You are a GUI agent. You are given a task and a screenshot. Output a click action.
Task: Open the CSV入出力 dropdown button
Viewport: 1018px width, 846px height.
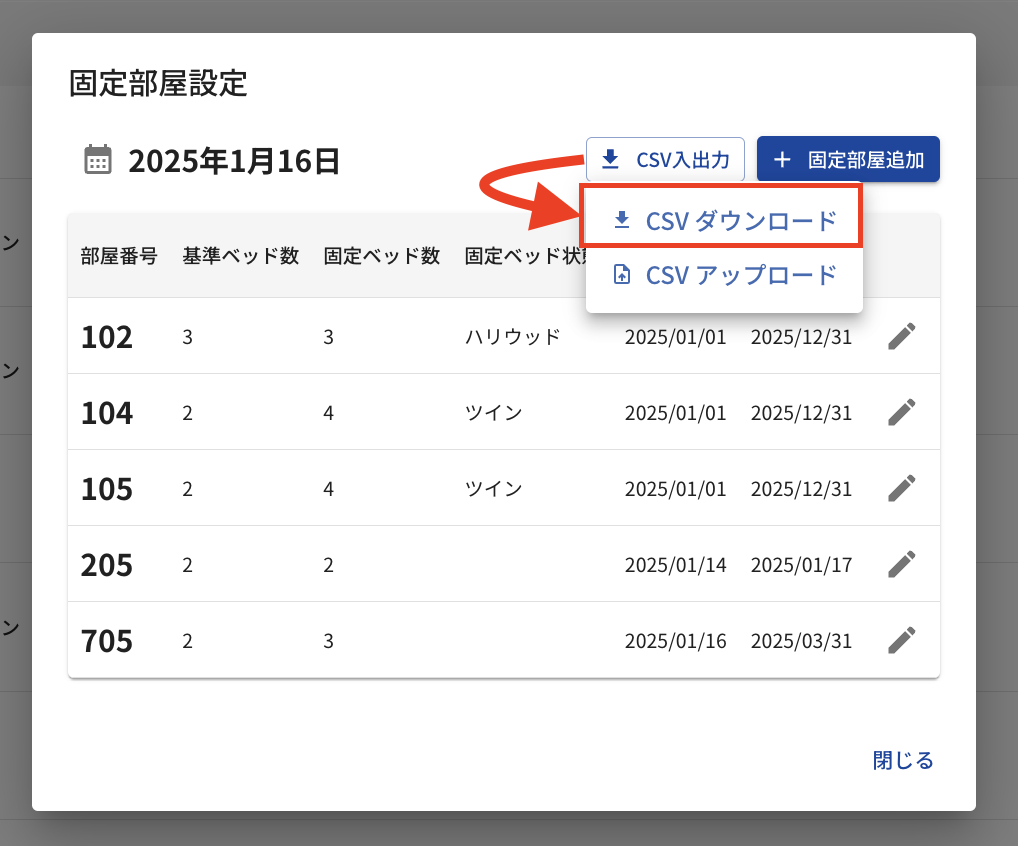pos(665,159)
